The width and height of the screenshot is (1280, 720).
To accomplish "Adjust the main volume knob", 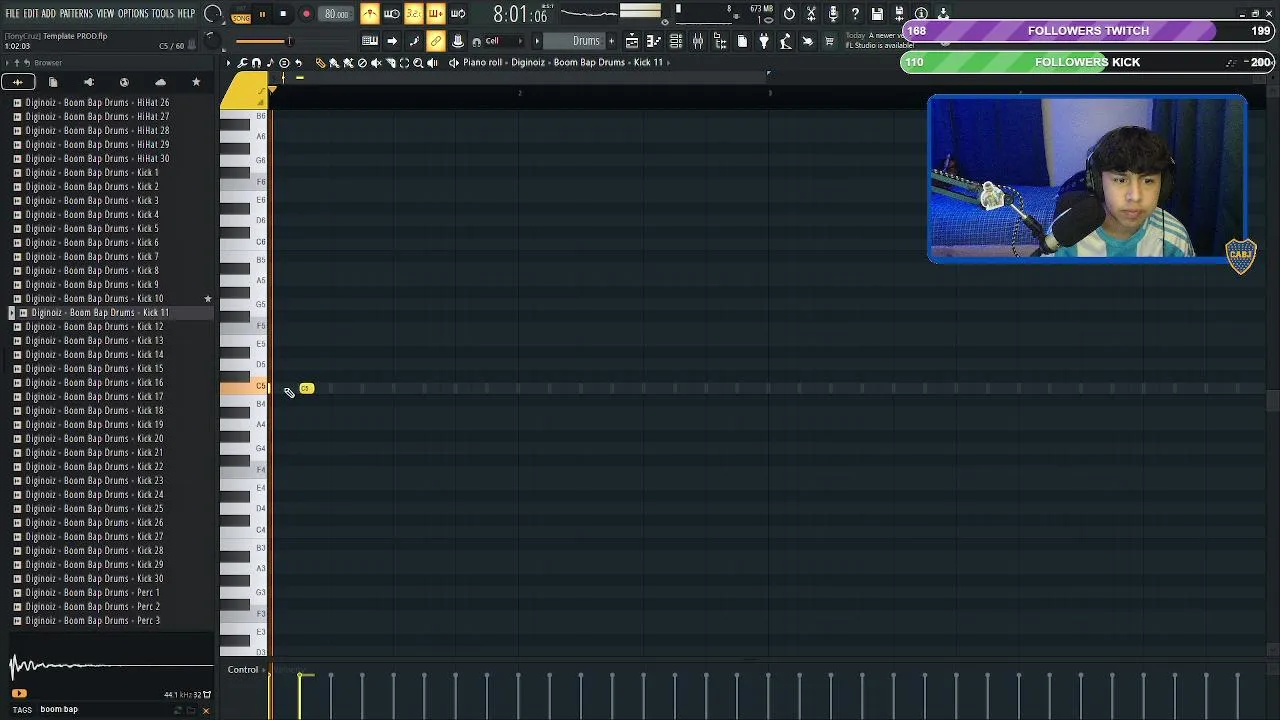I will pyautogui.click(x=213, y=14).
